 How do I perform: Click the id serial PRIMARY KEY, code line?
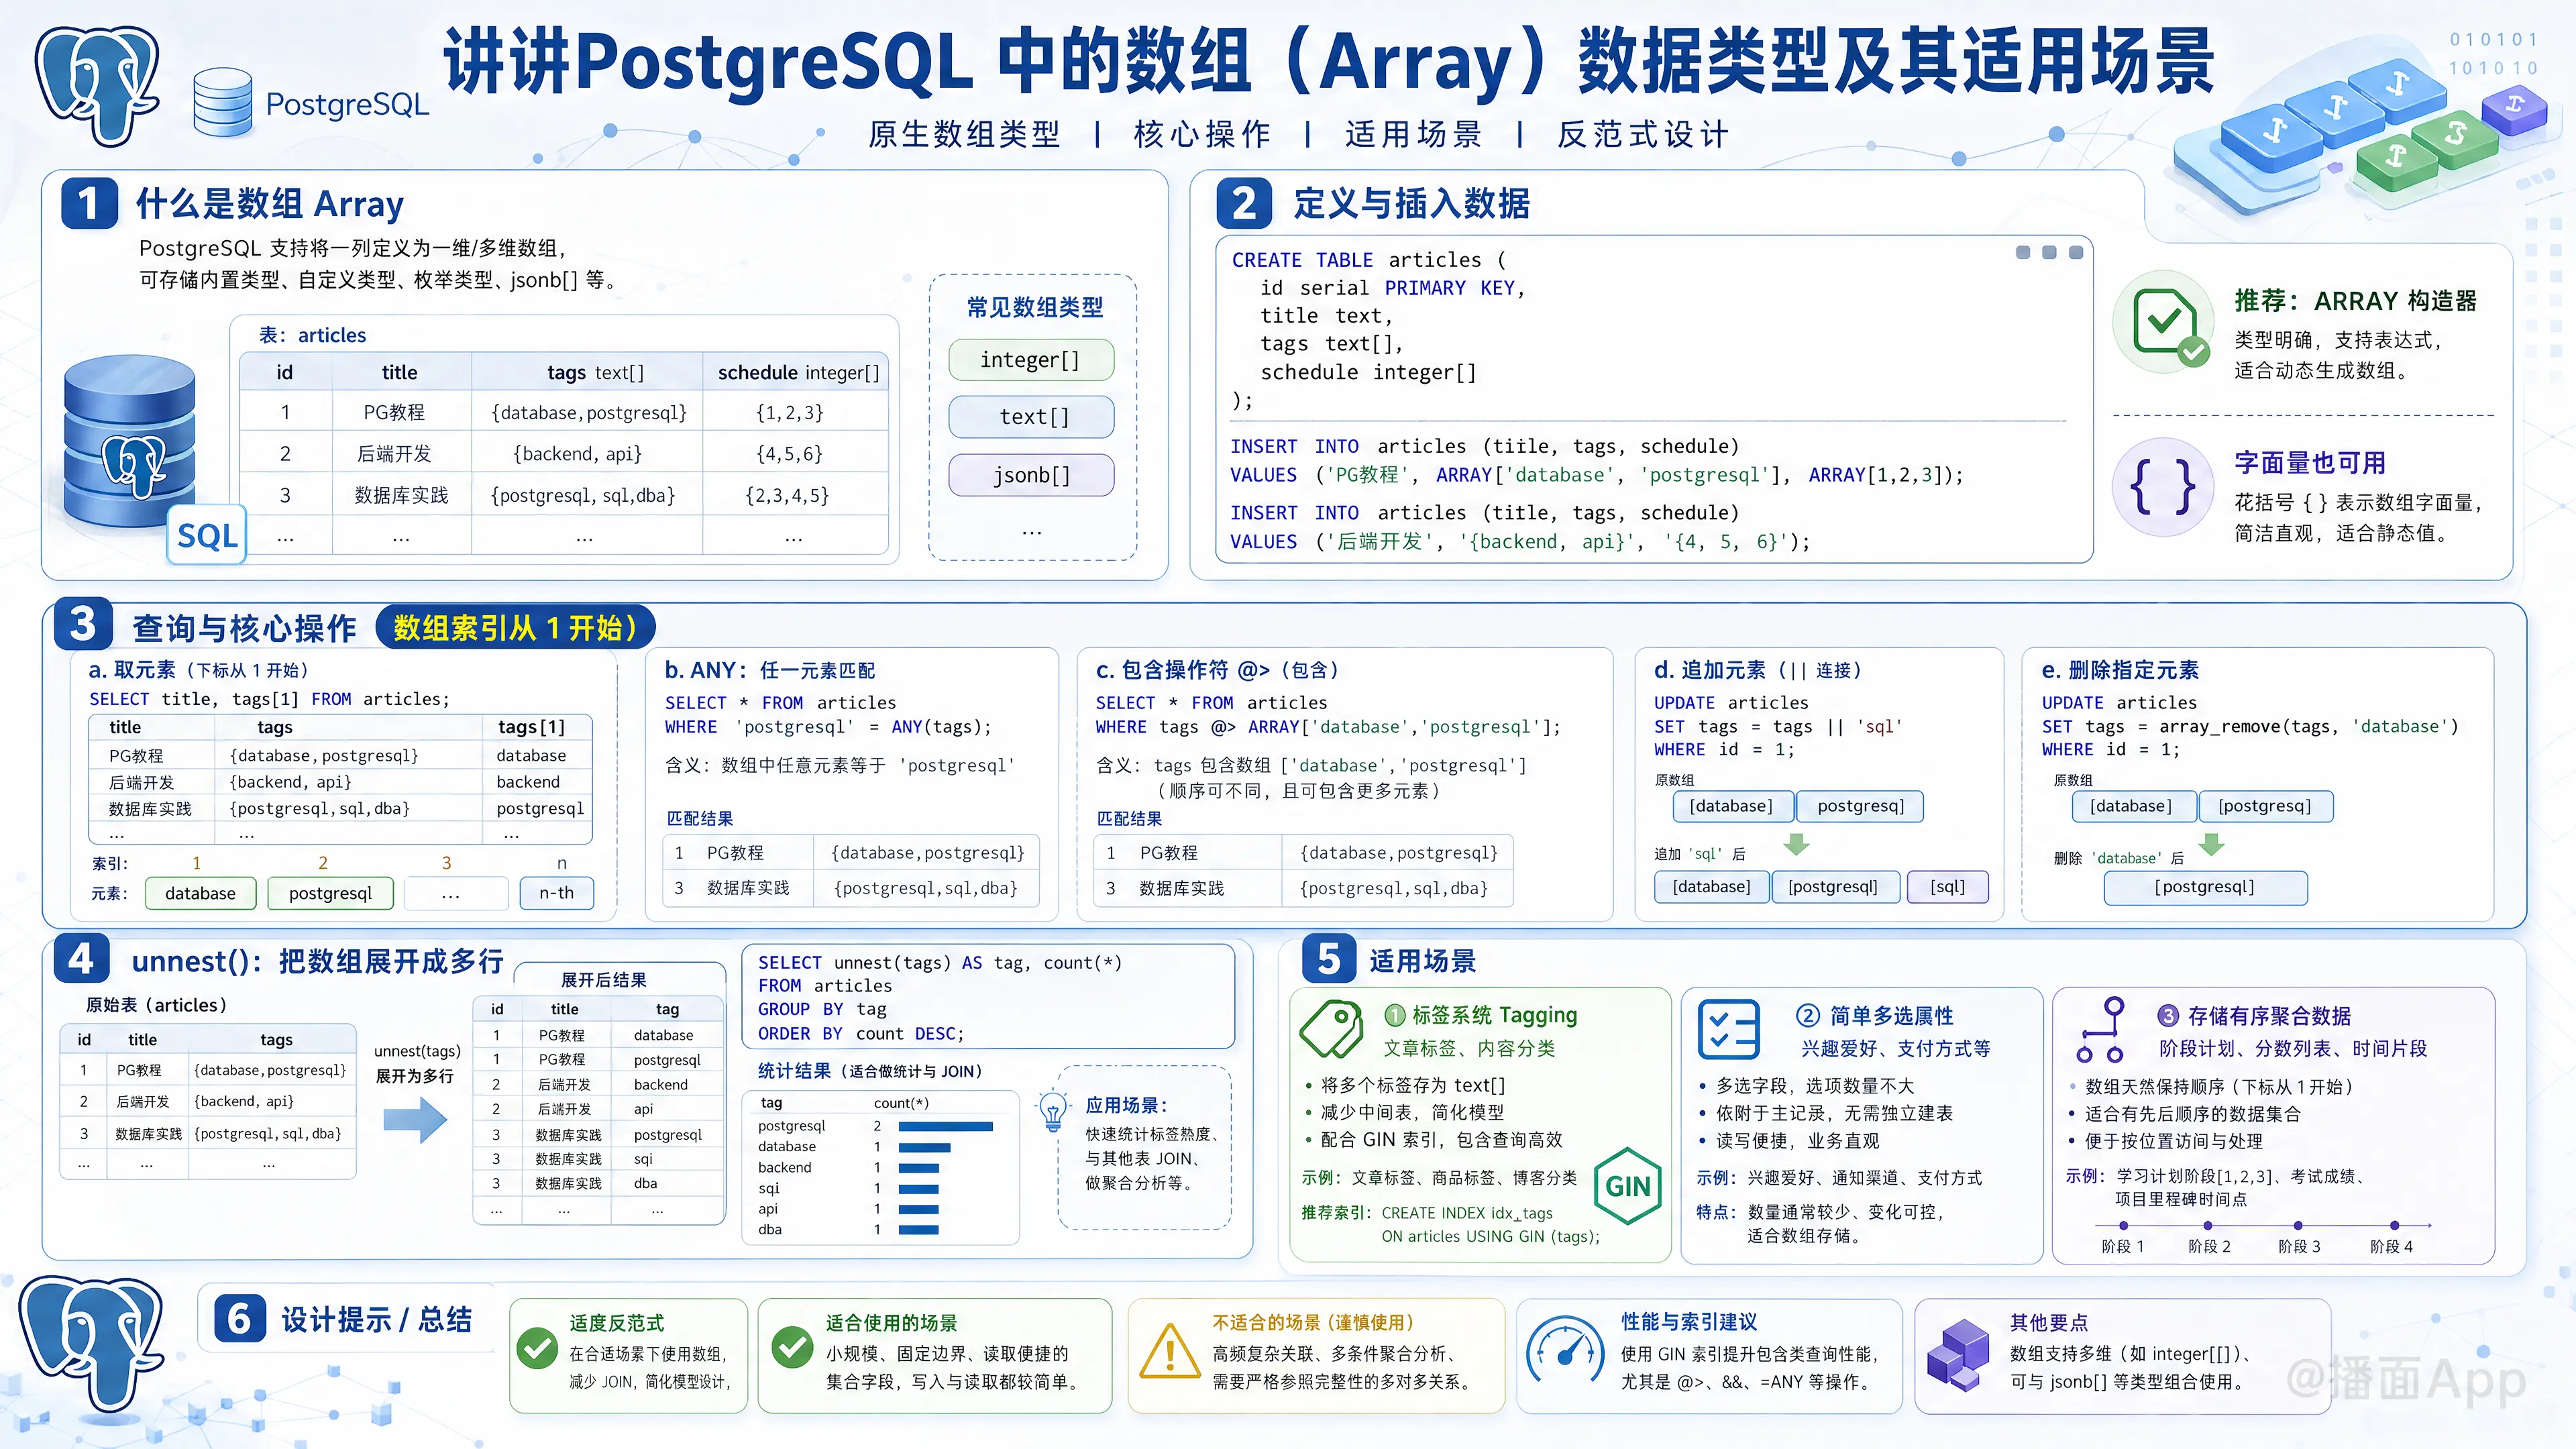[1392, 288]
